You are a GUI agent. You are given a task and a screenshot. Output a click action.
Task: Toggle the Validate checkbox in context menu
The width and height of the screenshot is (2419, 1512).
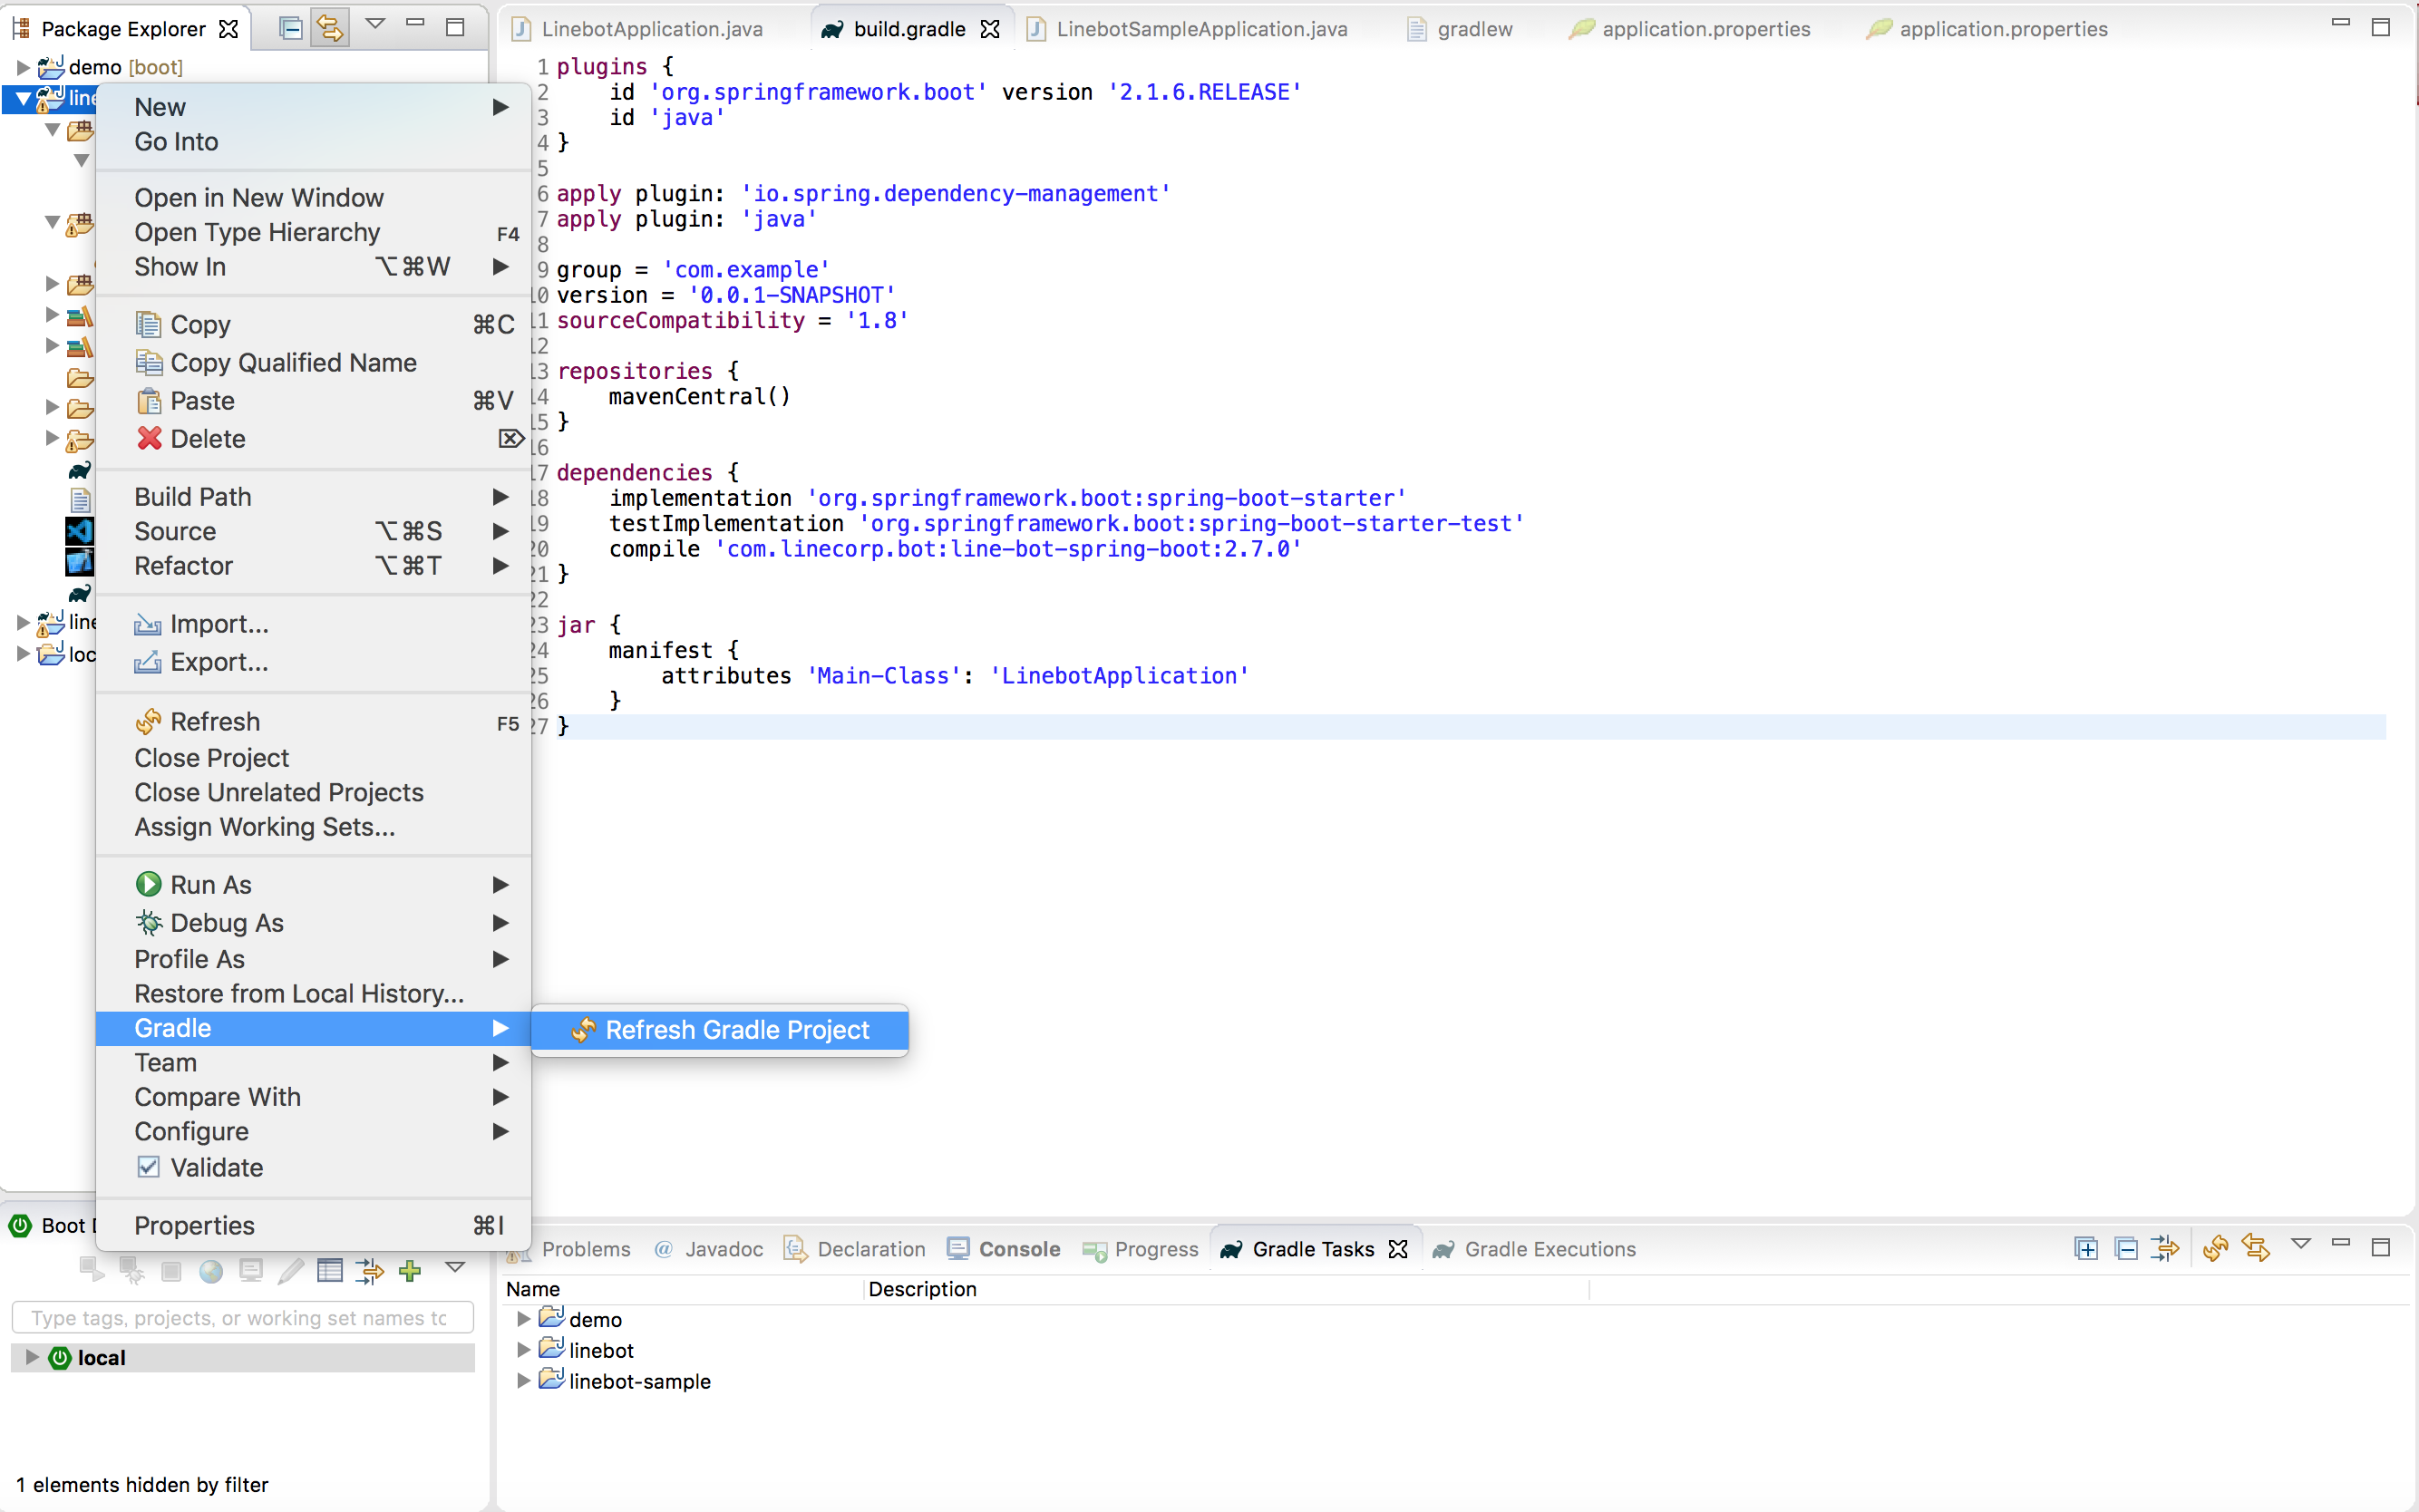[x=149, y=1167]
